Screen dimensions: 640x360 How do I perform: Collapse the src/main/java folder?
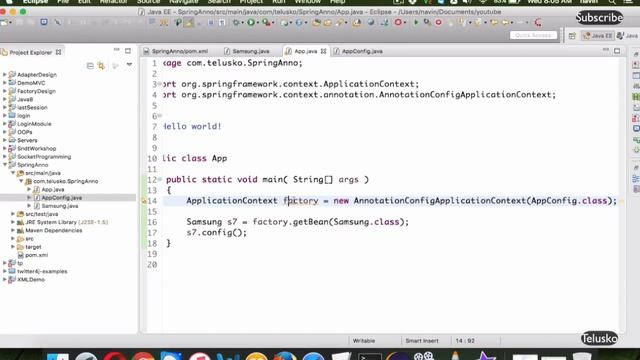[x=13, y=173]
